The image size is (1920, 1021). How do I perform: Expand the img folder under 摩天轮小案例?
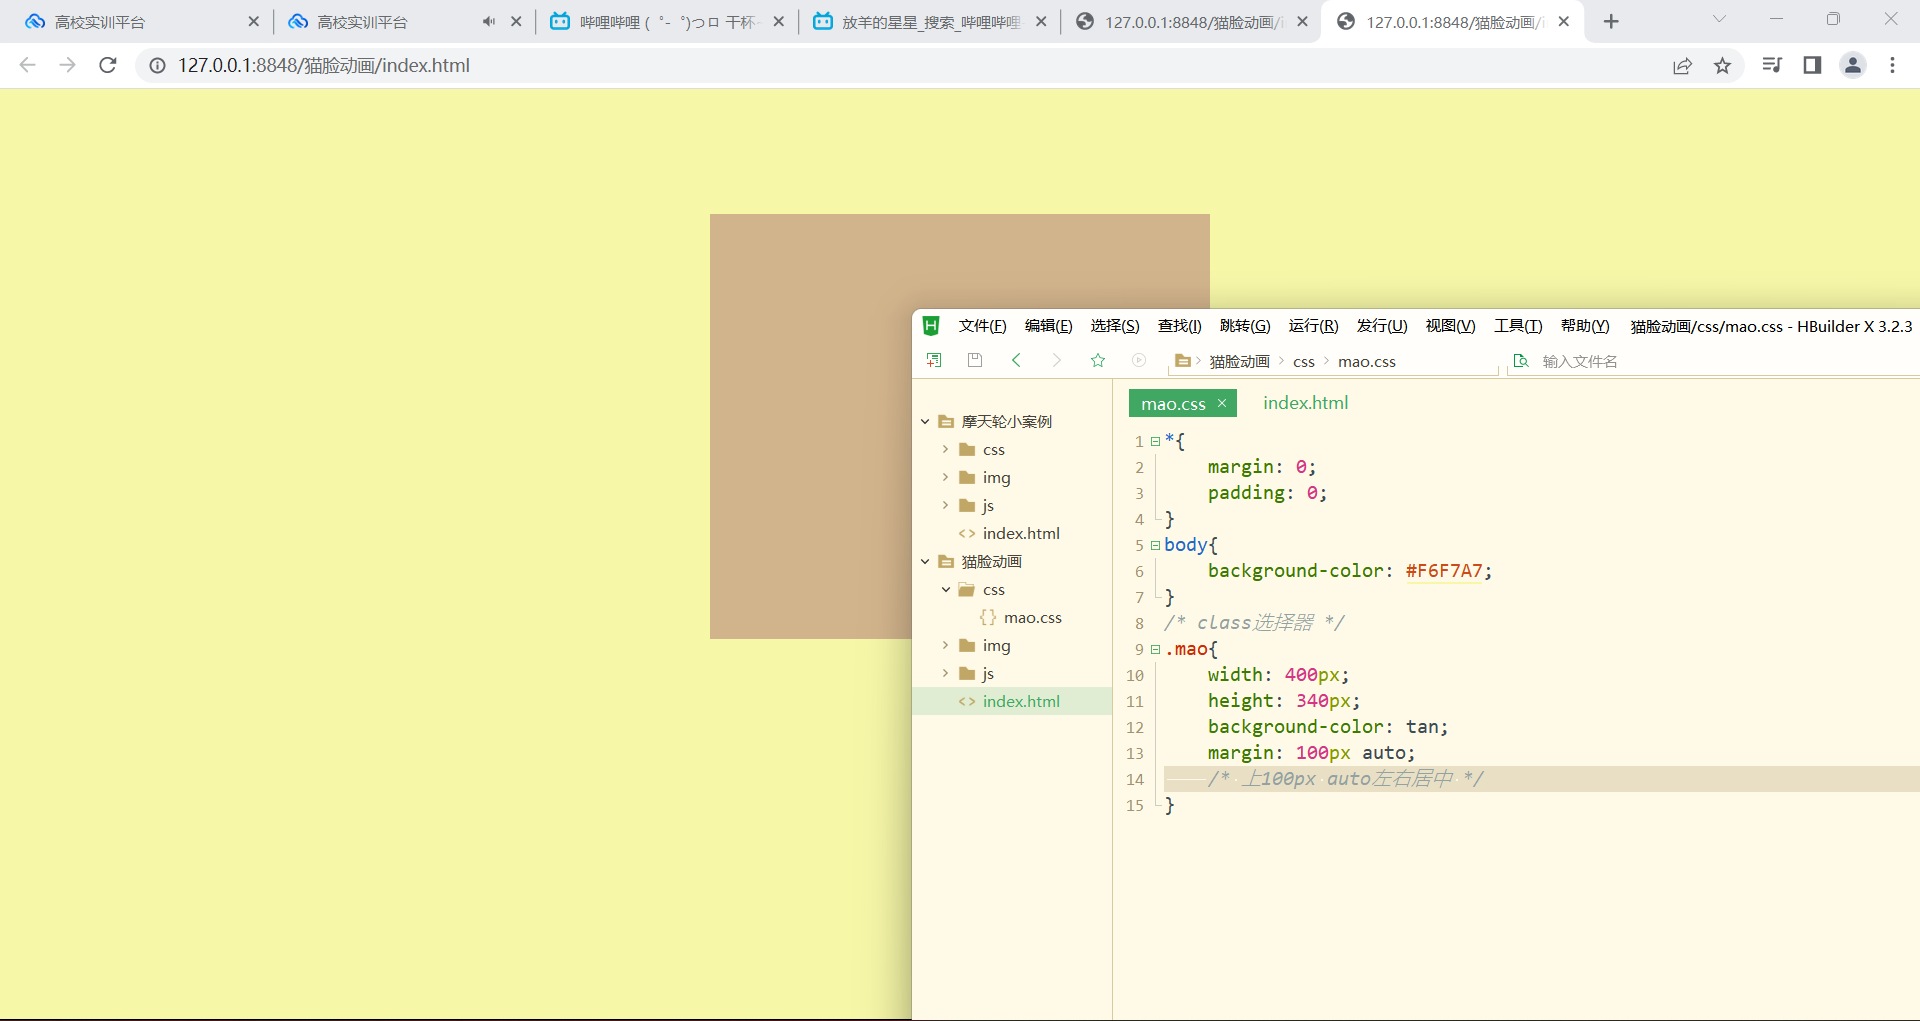pos(945,478)
